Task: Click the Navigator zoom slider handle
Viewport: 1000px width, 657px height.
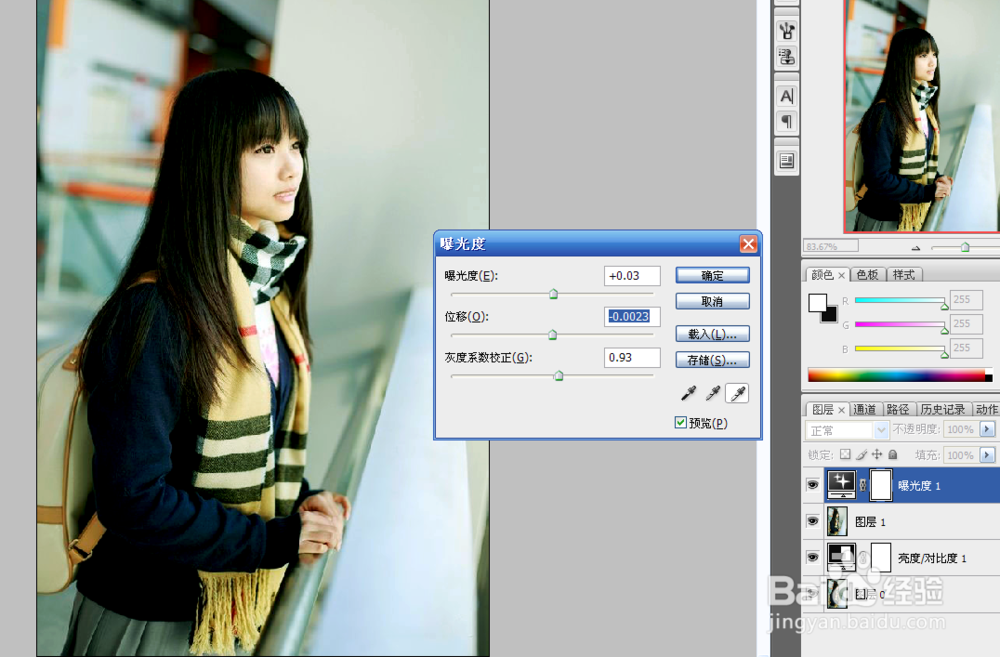Action: point(965,247)
